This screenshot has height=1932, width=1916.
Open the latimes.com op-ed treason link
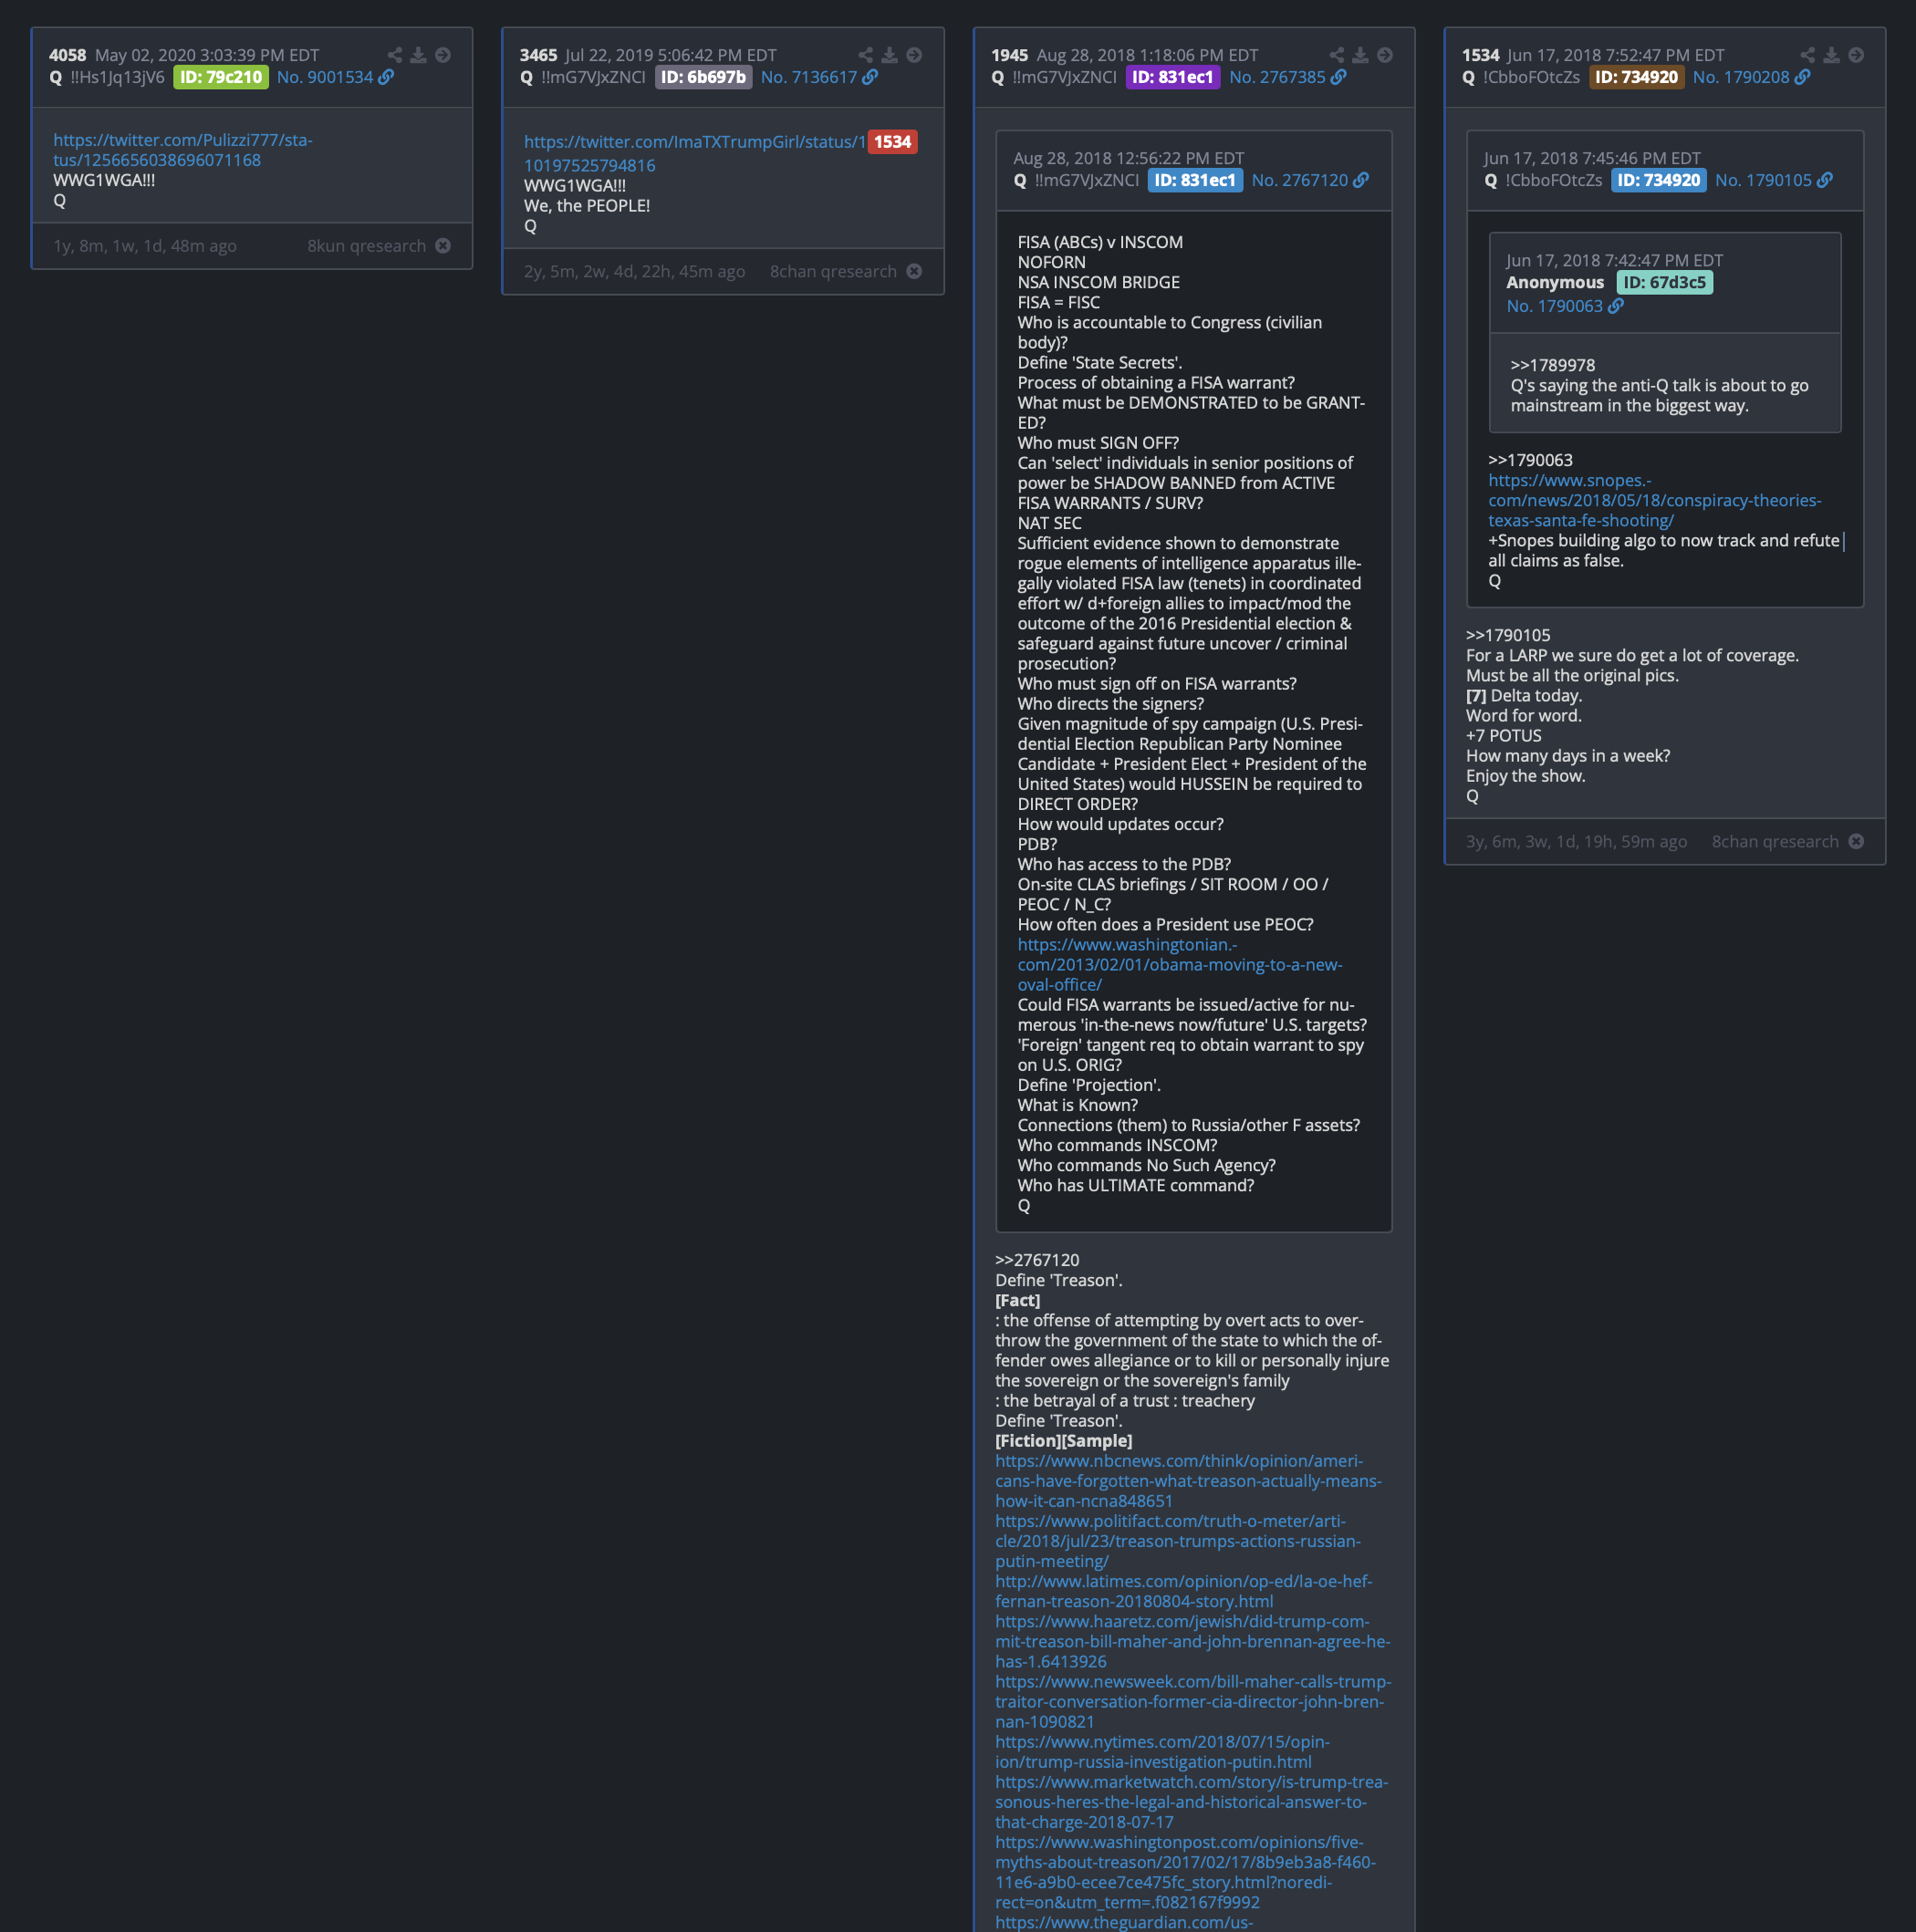pyautogui.click(x=1184, y=1590)
